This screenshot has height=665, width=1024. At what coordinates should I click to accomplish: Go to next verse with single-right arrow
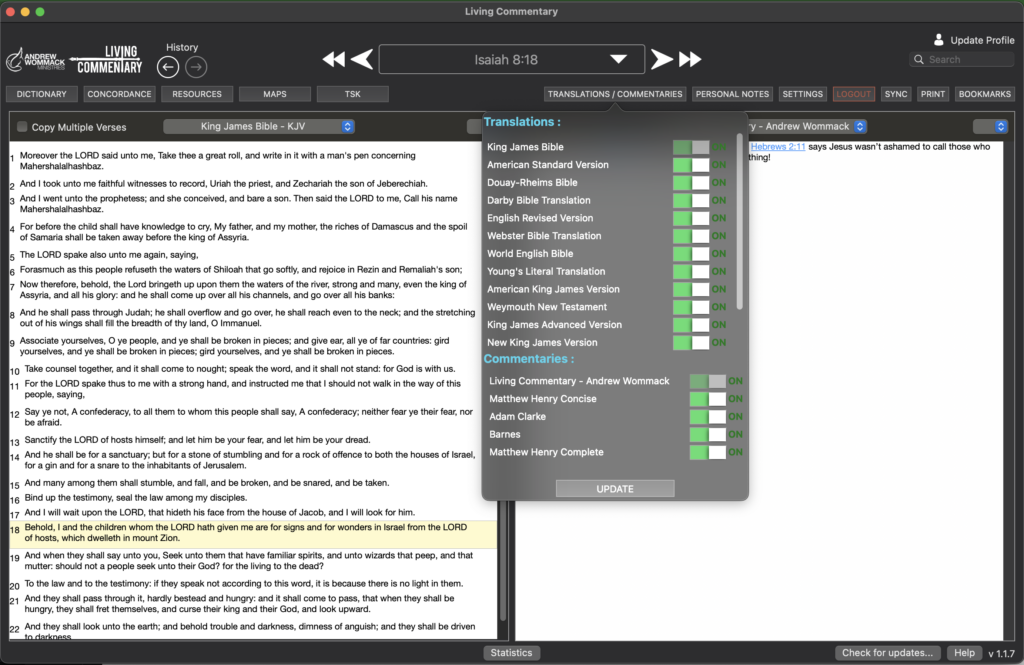click(x=662, y=59)
